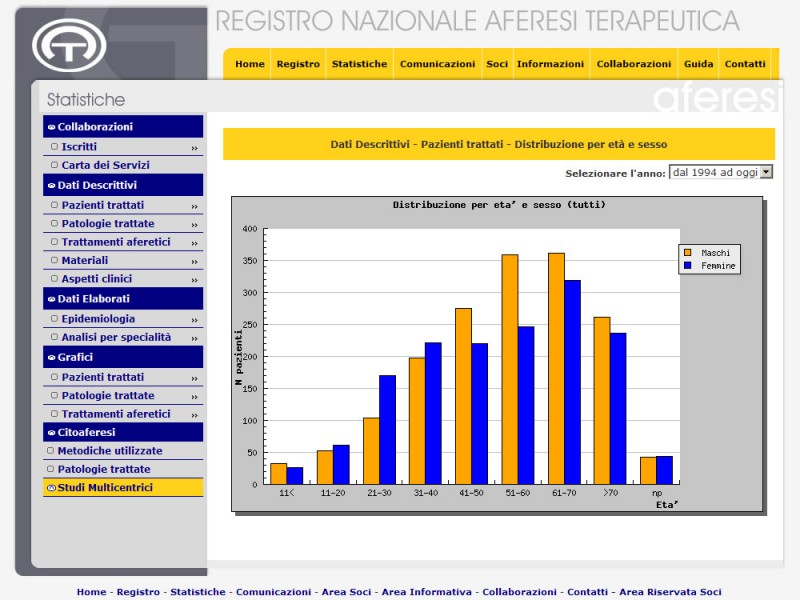Viewport: 800px width, 600px height.
Task: Open the Comunicazioni navigation tab
Action: [x=437, y=64]
